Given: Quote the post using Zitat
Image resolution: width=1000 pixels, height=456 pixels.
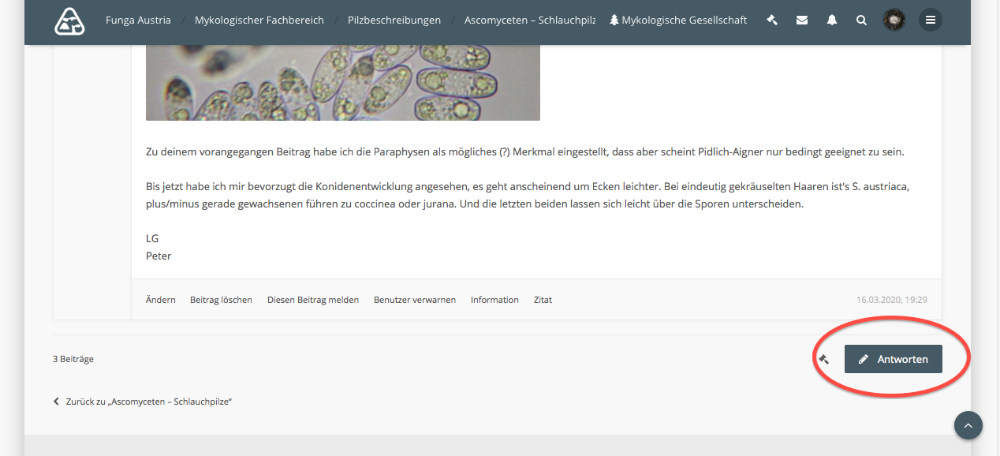Looking at the screenshot, I should 542,300.
